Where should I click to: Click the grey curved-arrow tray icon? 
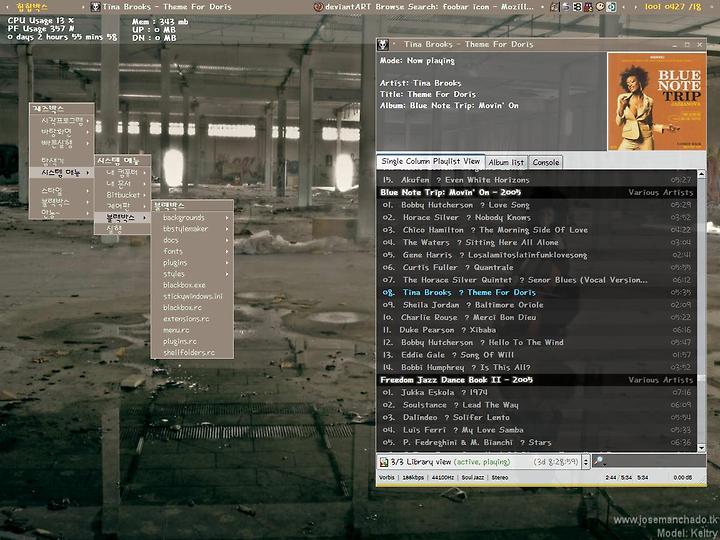[566, 7]
